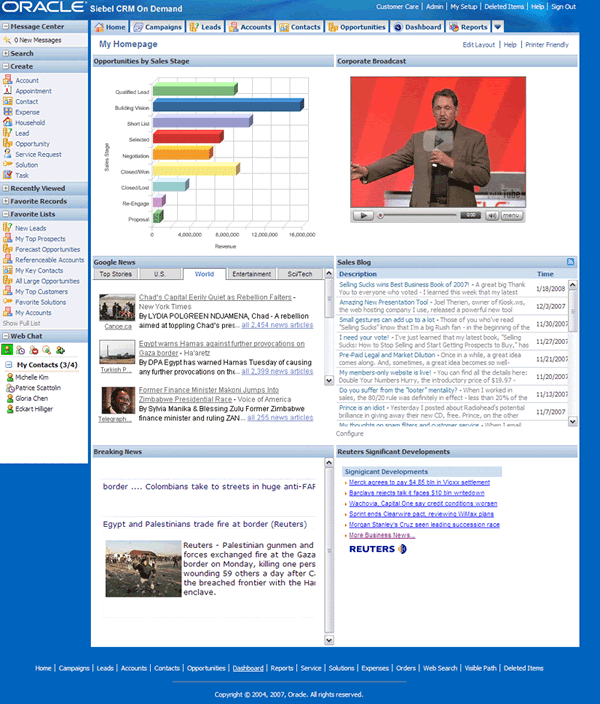
Task: Click the Sign Out link
Action: click(564, 7)
